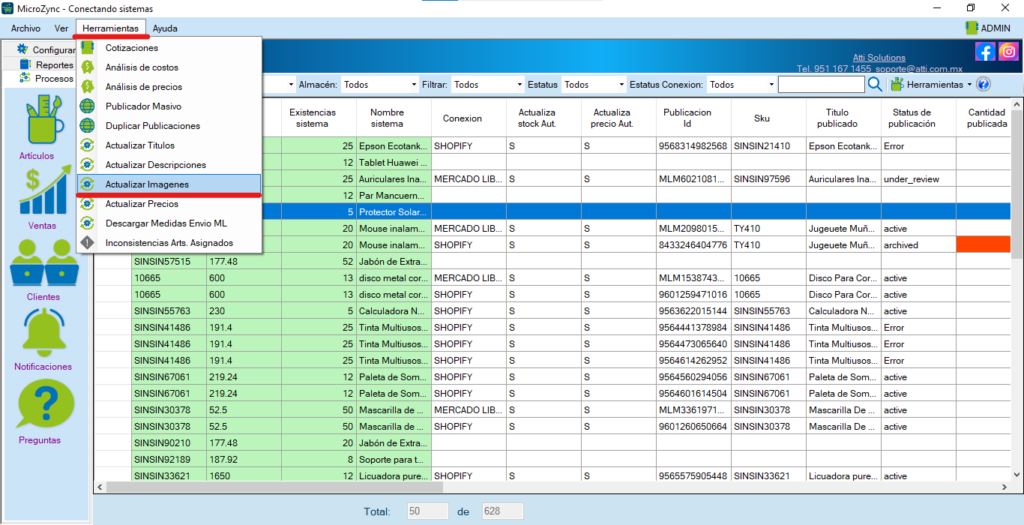Image resolution: width=1024 pixels, height=525 pixels.
Task: Click the Actualizar Titulos sync icon
Action: [x=88, y=145]
